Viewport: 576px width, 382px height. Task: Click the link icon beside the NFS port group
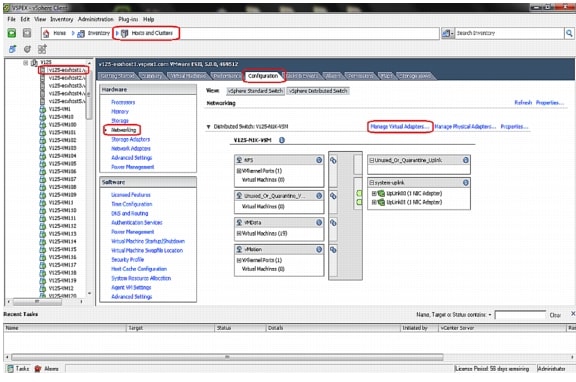[x=333, y=161]
